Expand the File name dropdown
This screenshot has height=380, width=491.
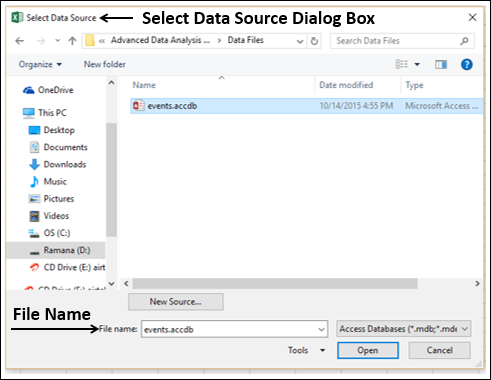click(321, 329)
